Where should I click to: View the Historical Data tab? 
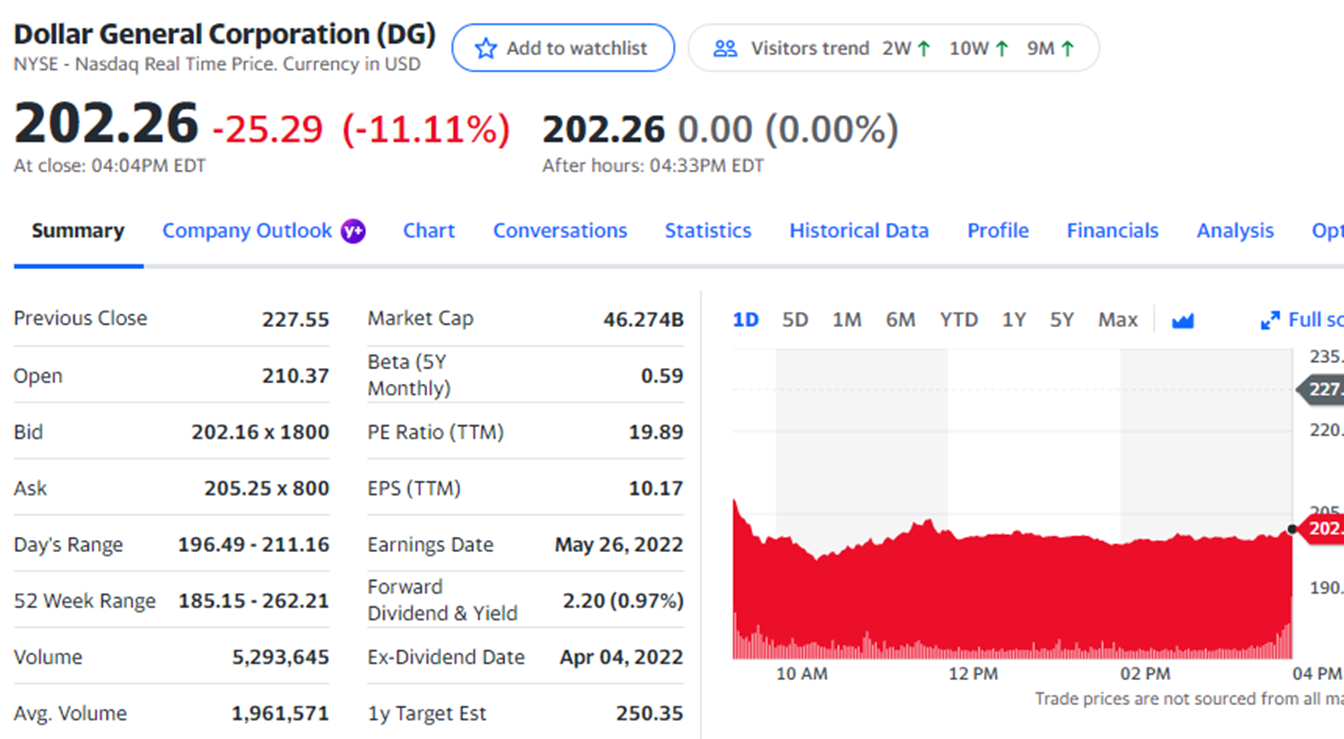click(x=859, y=231)
